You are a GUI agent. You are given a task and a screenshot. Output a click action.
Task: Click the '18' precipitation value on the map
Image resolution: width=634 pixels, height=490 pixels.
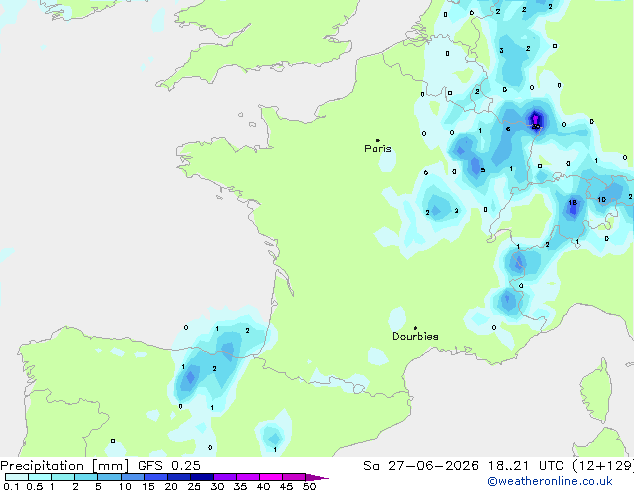[x=573, y=203]
